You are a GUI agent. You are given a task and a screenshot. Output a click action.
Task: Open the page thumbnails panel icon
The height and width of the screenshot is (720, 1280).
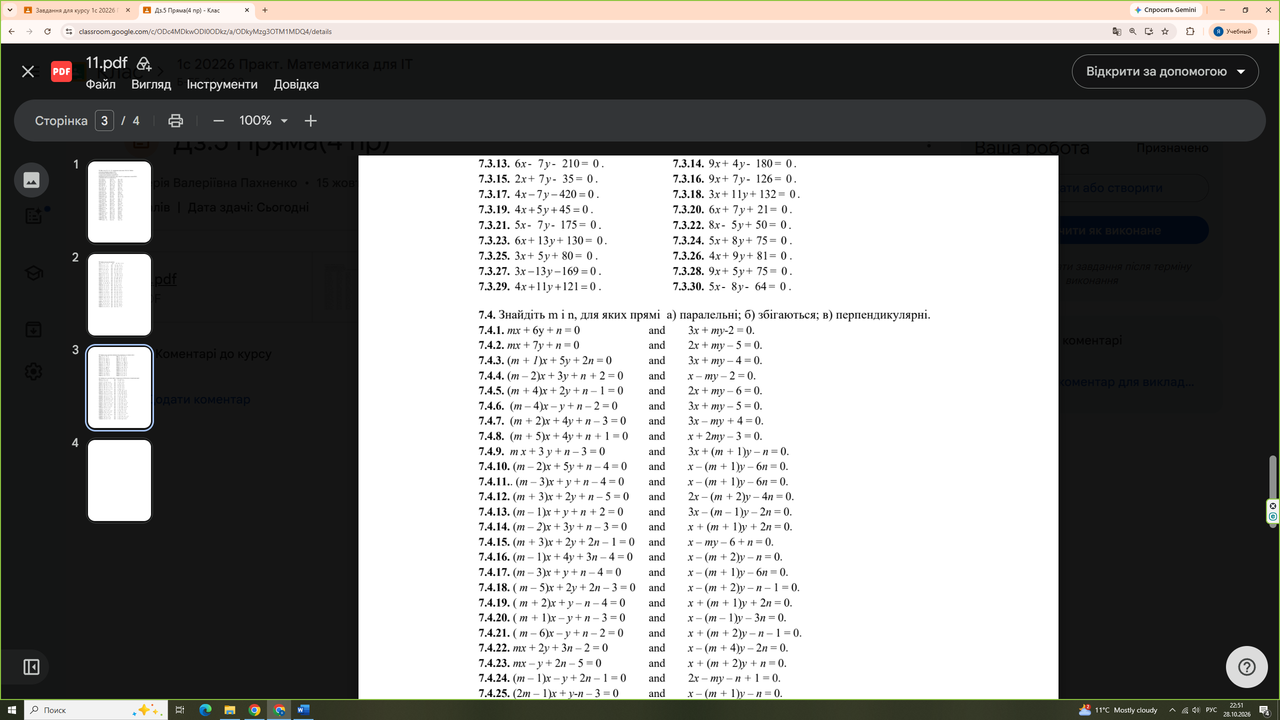pyautogui.click(x=31, y=180)
